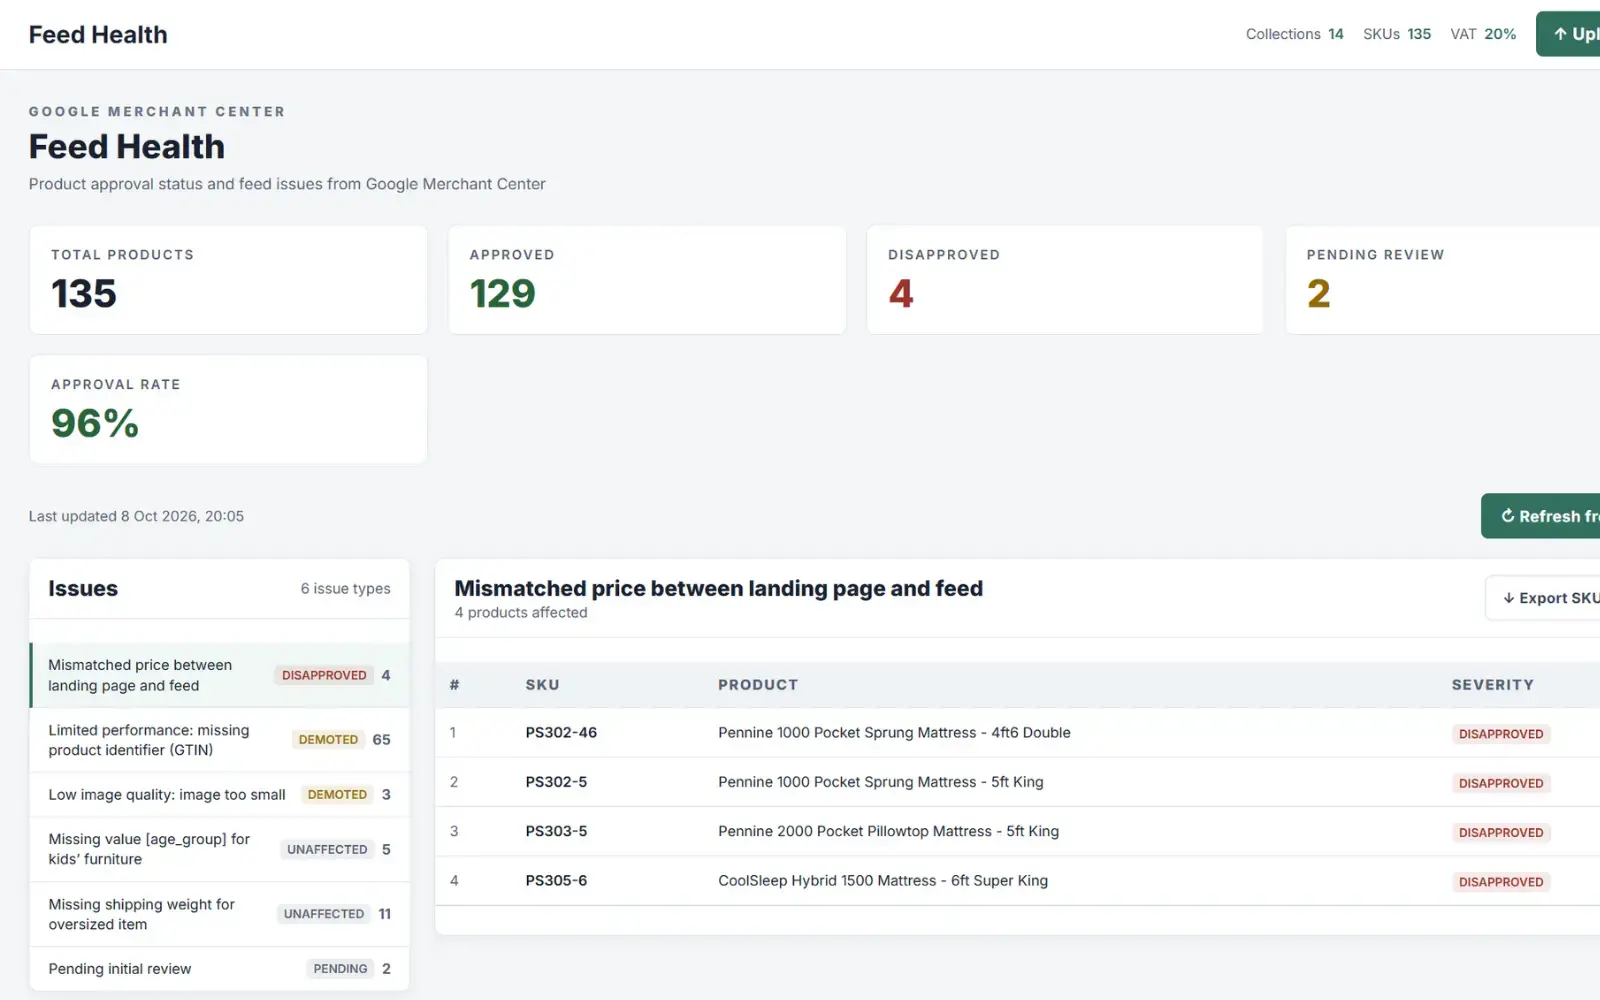Click the Pending Review card showing 2
The width and height of the screenshot is (1600, 1000).
point(1443,280)
